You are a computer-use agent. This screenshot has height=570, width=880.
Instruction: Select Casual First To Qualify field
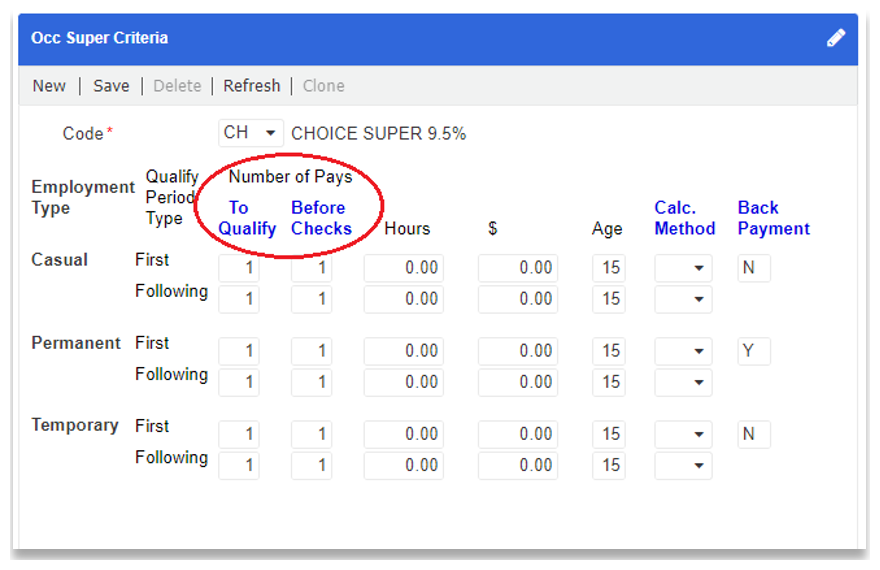click(x=239, y=268)
